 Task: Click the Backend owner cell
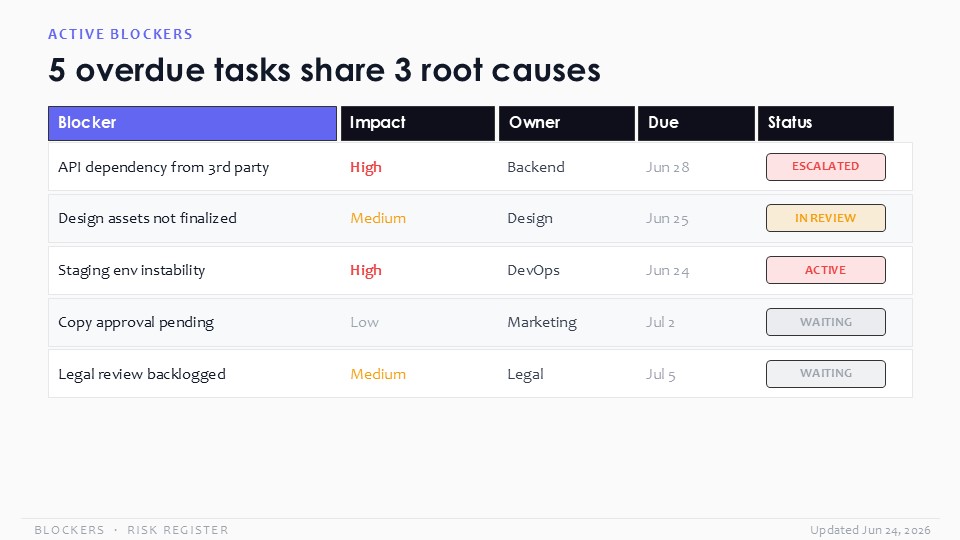(x=536, y=167)
